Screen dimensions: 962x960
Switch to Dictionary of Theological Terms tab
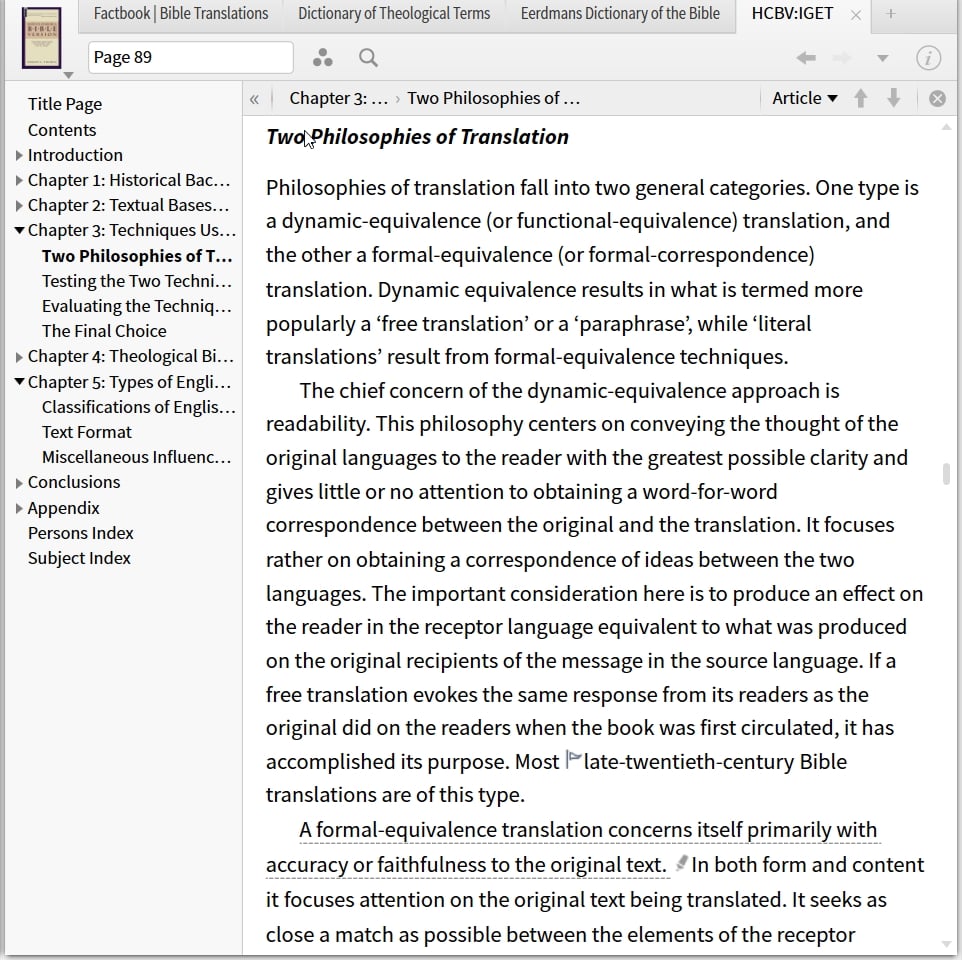point(394,13)
